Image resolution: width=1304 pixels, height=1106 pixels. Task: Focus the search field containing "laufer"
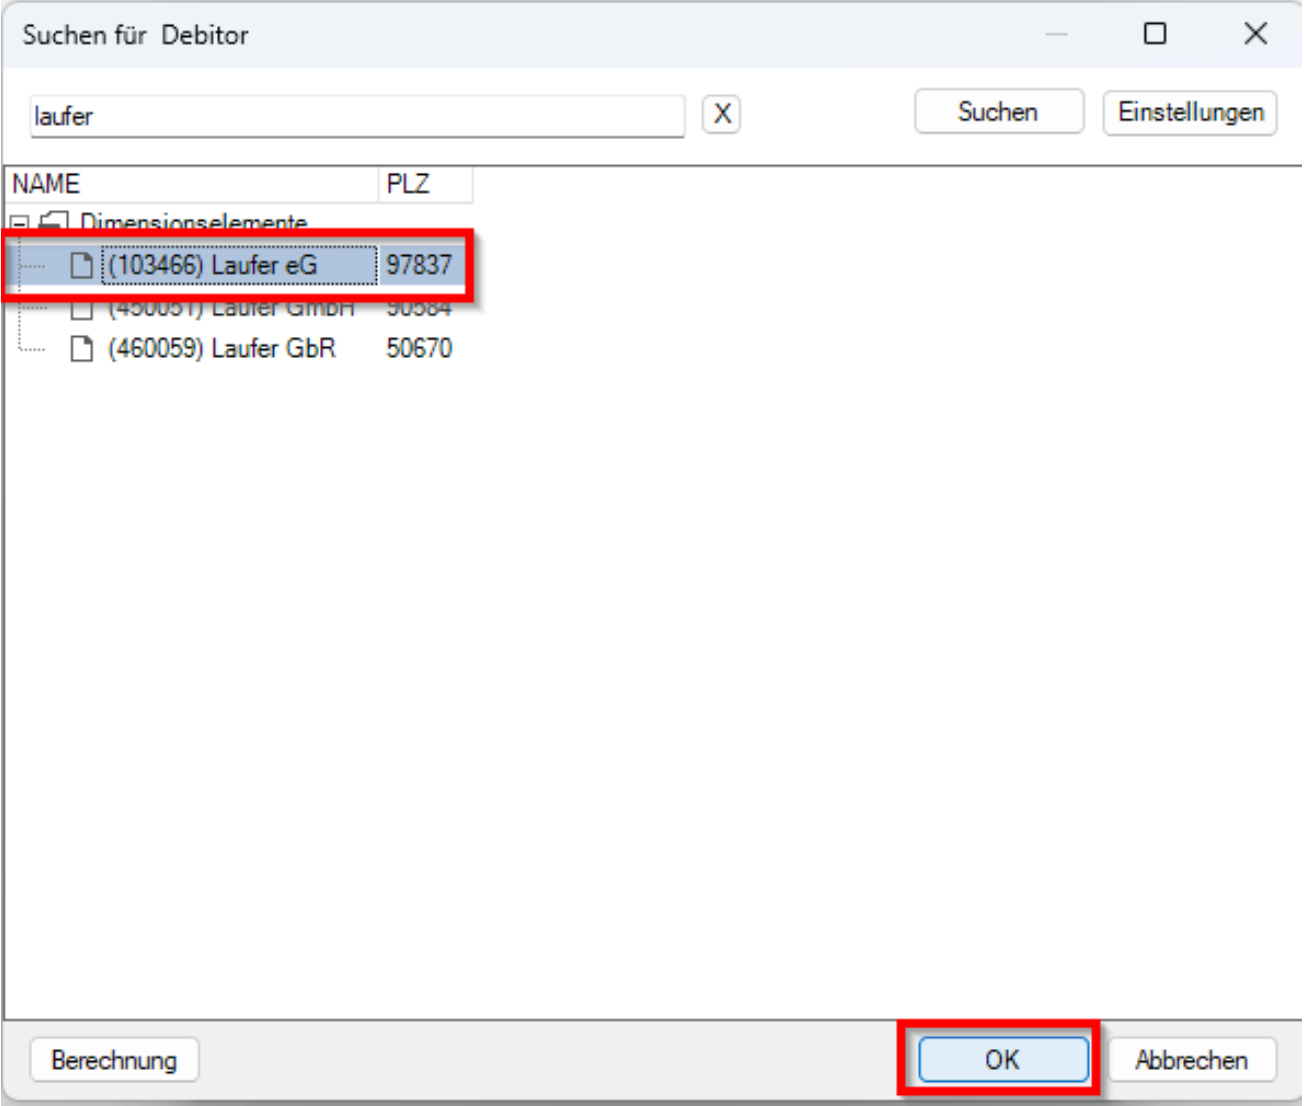click(357, 116)
